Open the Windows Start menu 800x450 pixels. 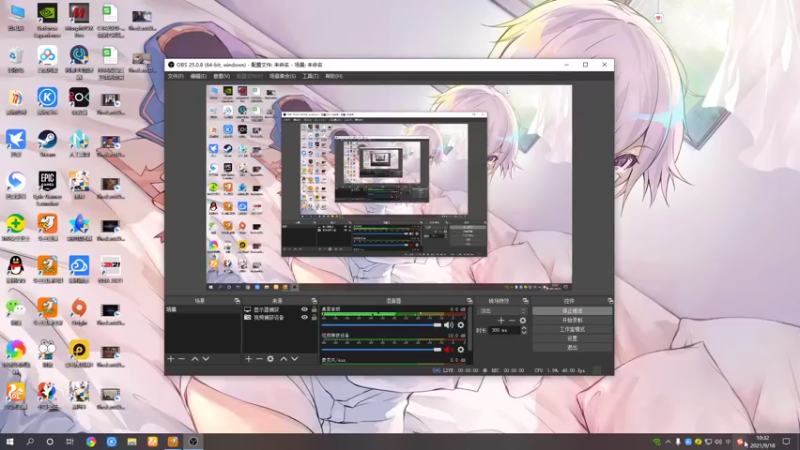coord(10,442)
